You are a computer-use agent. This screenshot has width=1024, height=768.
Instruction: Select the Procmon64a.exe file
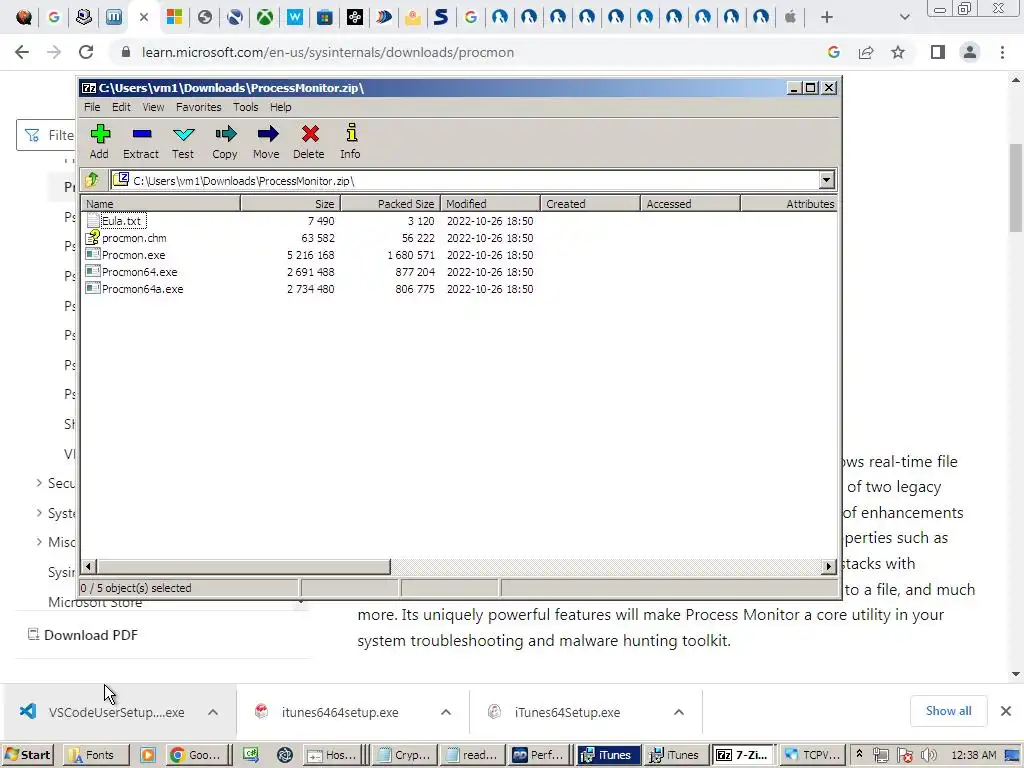pos(135,289)
